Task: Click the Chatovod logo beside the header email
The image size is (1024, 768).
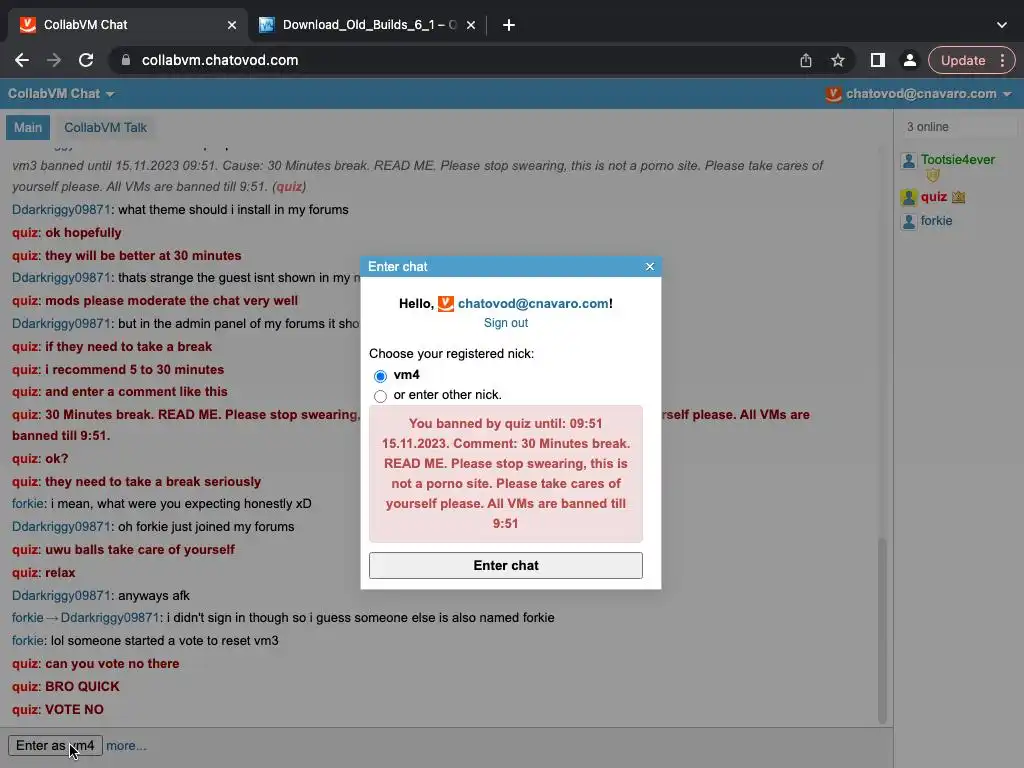Action: 833,94
